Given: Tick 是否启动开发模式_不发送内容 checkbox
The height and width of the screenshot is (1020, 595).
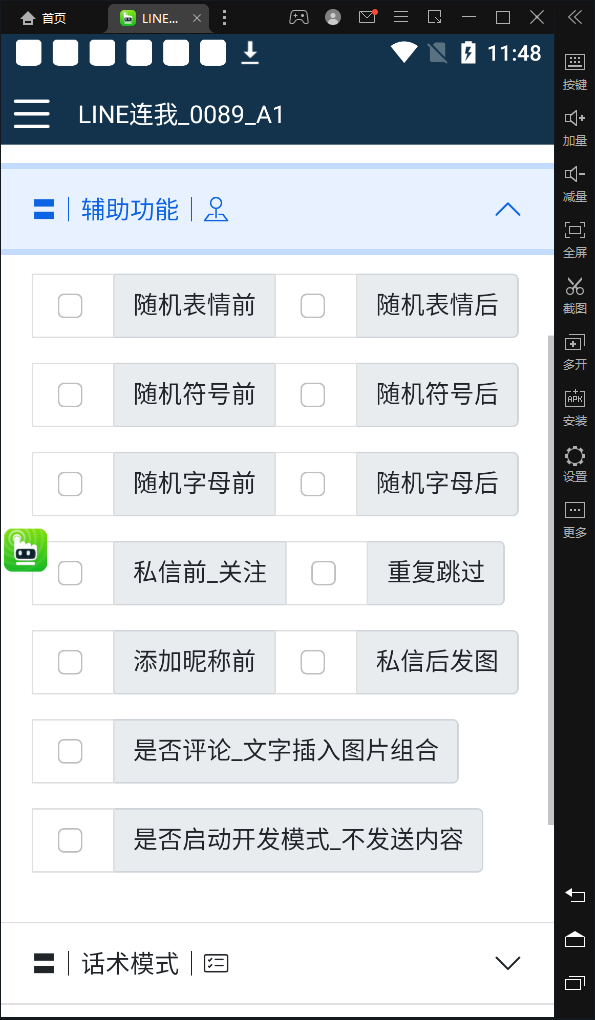Looking at the screenshot, I should click(x=70, y=840).
